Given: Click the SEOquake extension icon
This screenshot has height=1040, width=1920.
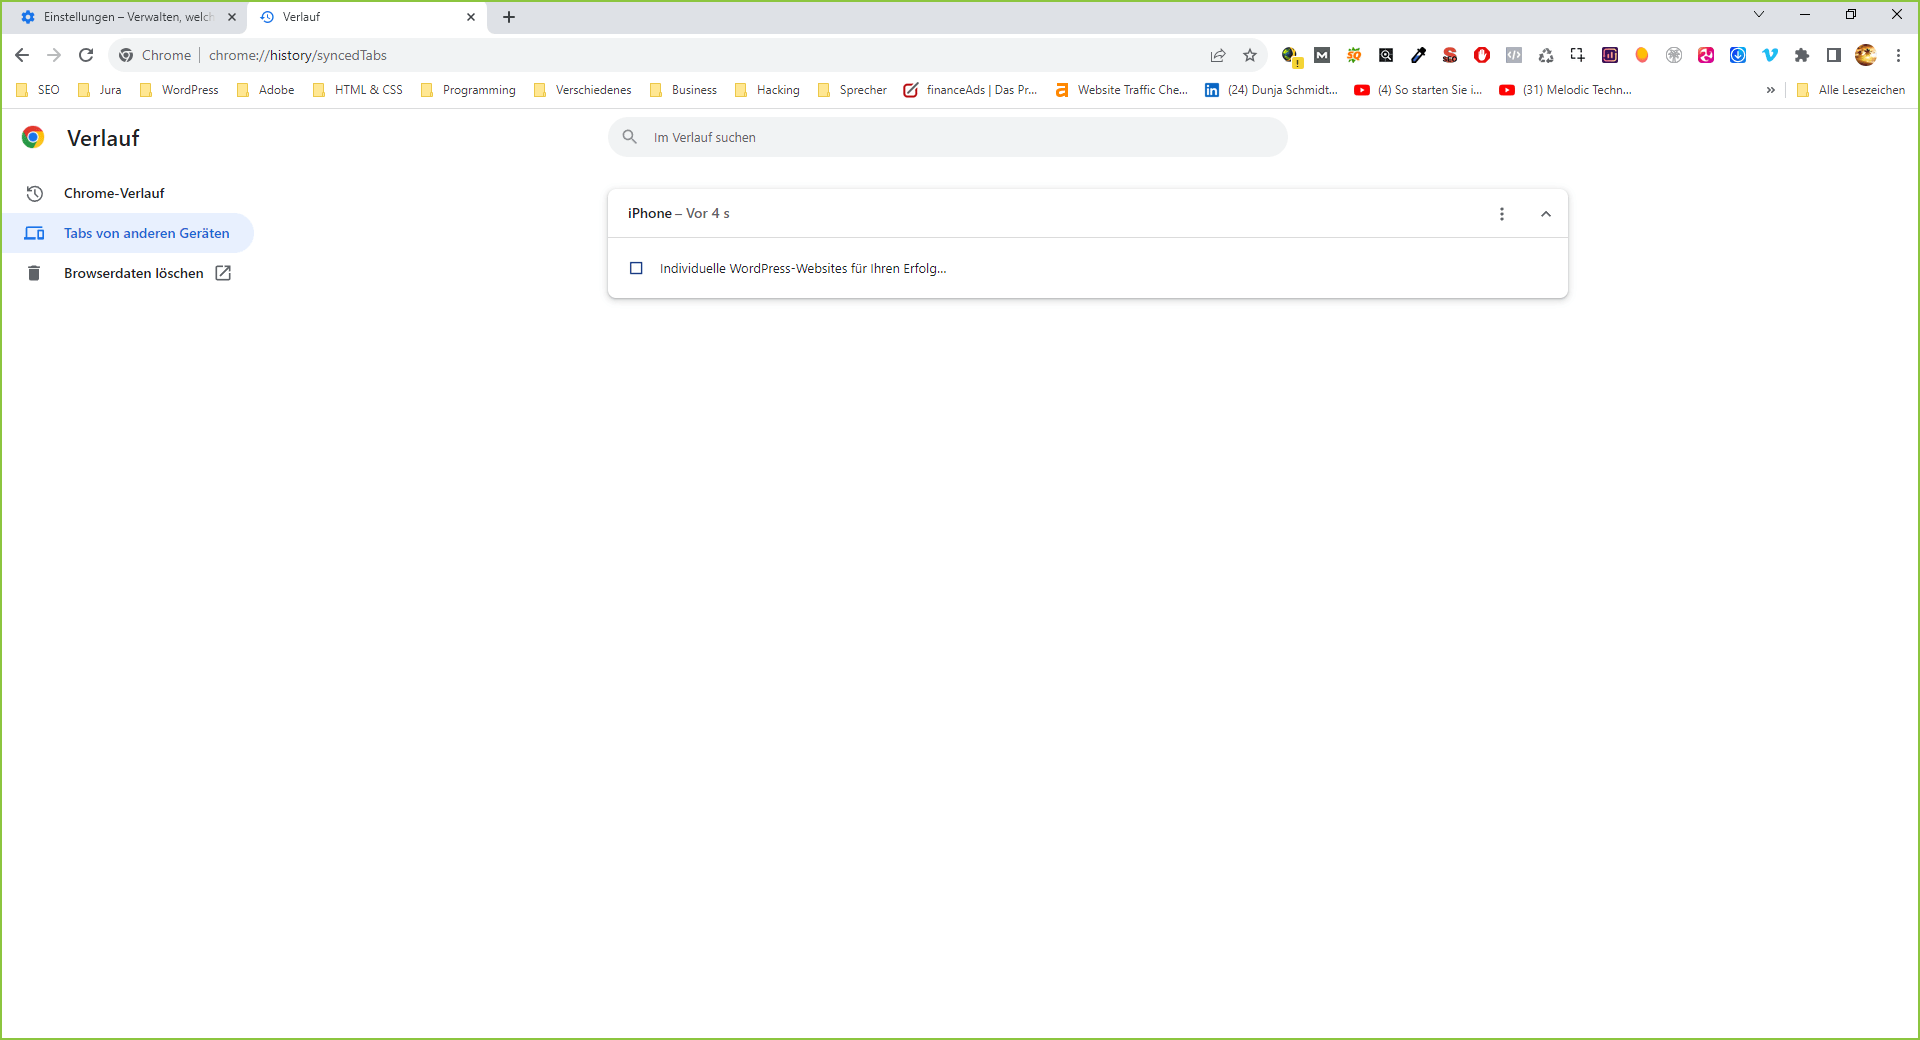Looking at the screenshot, I should [1355, 55].
